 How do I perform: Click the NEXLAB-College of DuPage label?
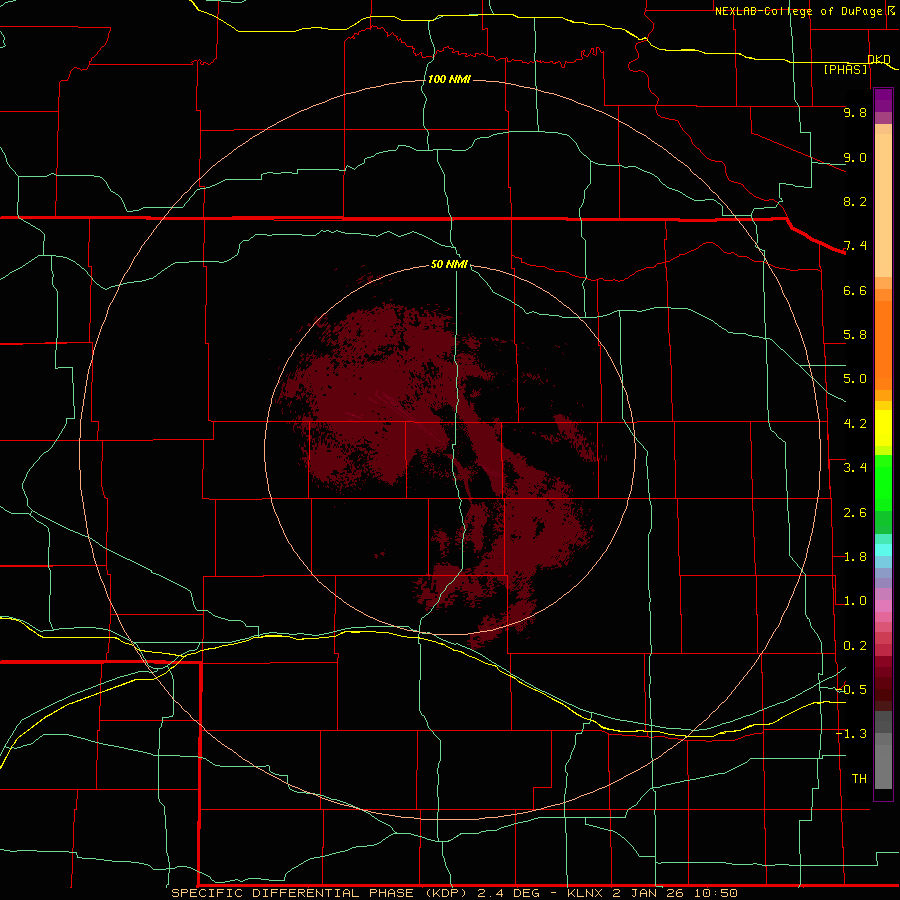click(x=798, y=11)
